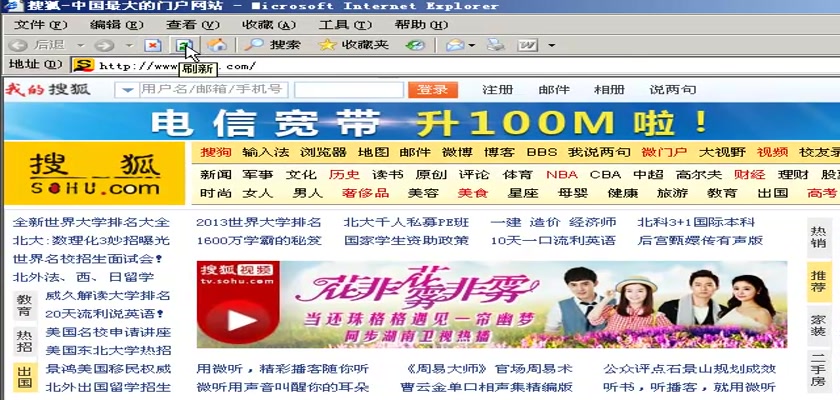Click the media/history globe icon
The height and width of the screenshot is (400, 840).
click(415, 46)
